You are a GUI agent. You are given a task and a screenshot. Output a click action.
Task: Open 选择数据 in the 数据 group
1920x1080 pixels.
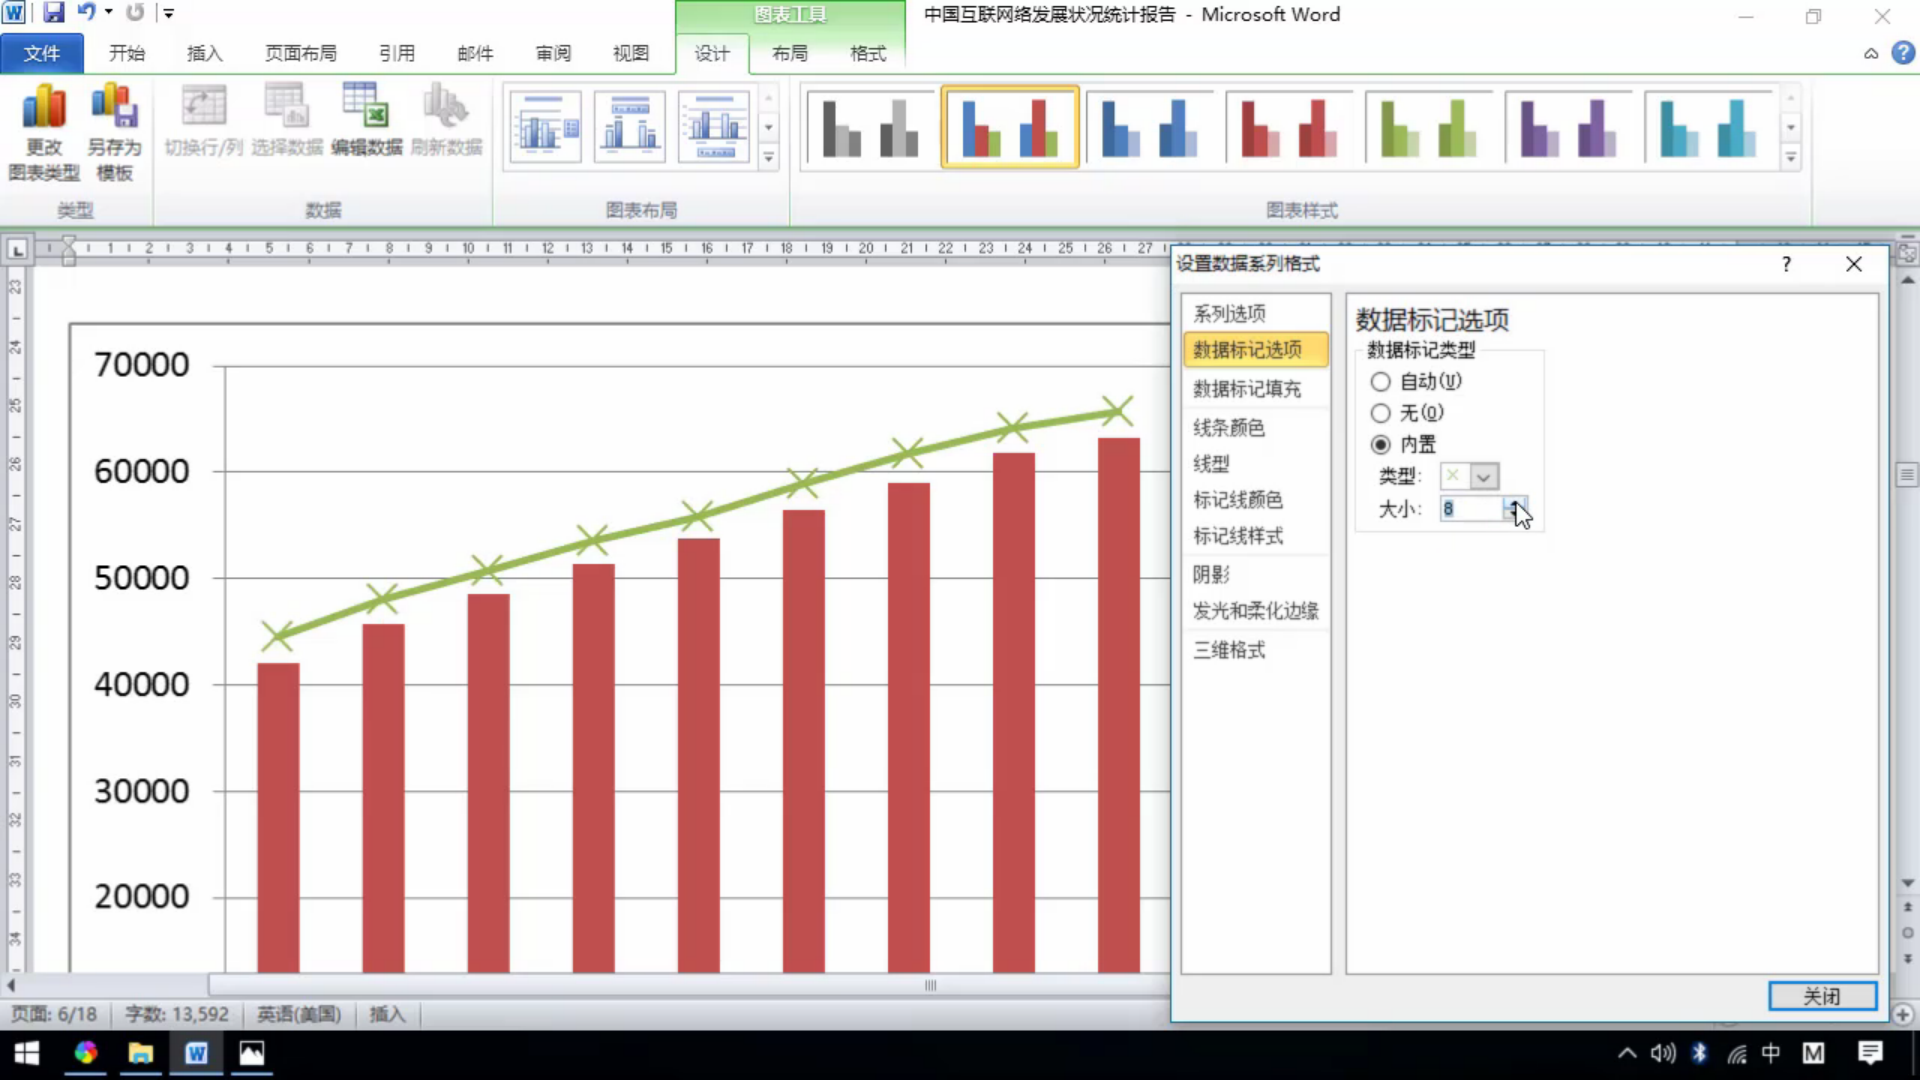285,120
